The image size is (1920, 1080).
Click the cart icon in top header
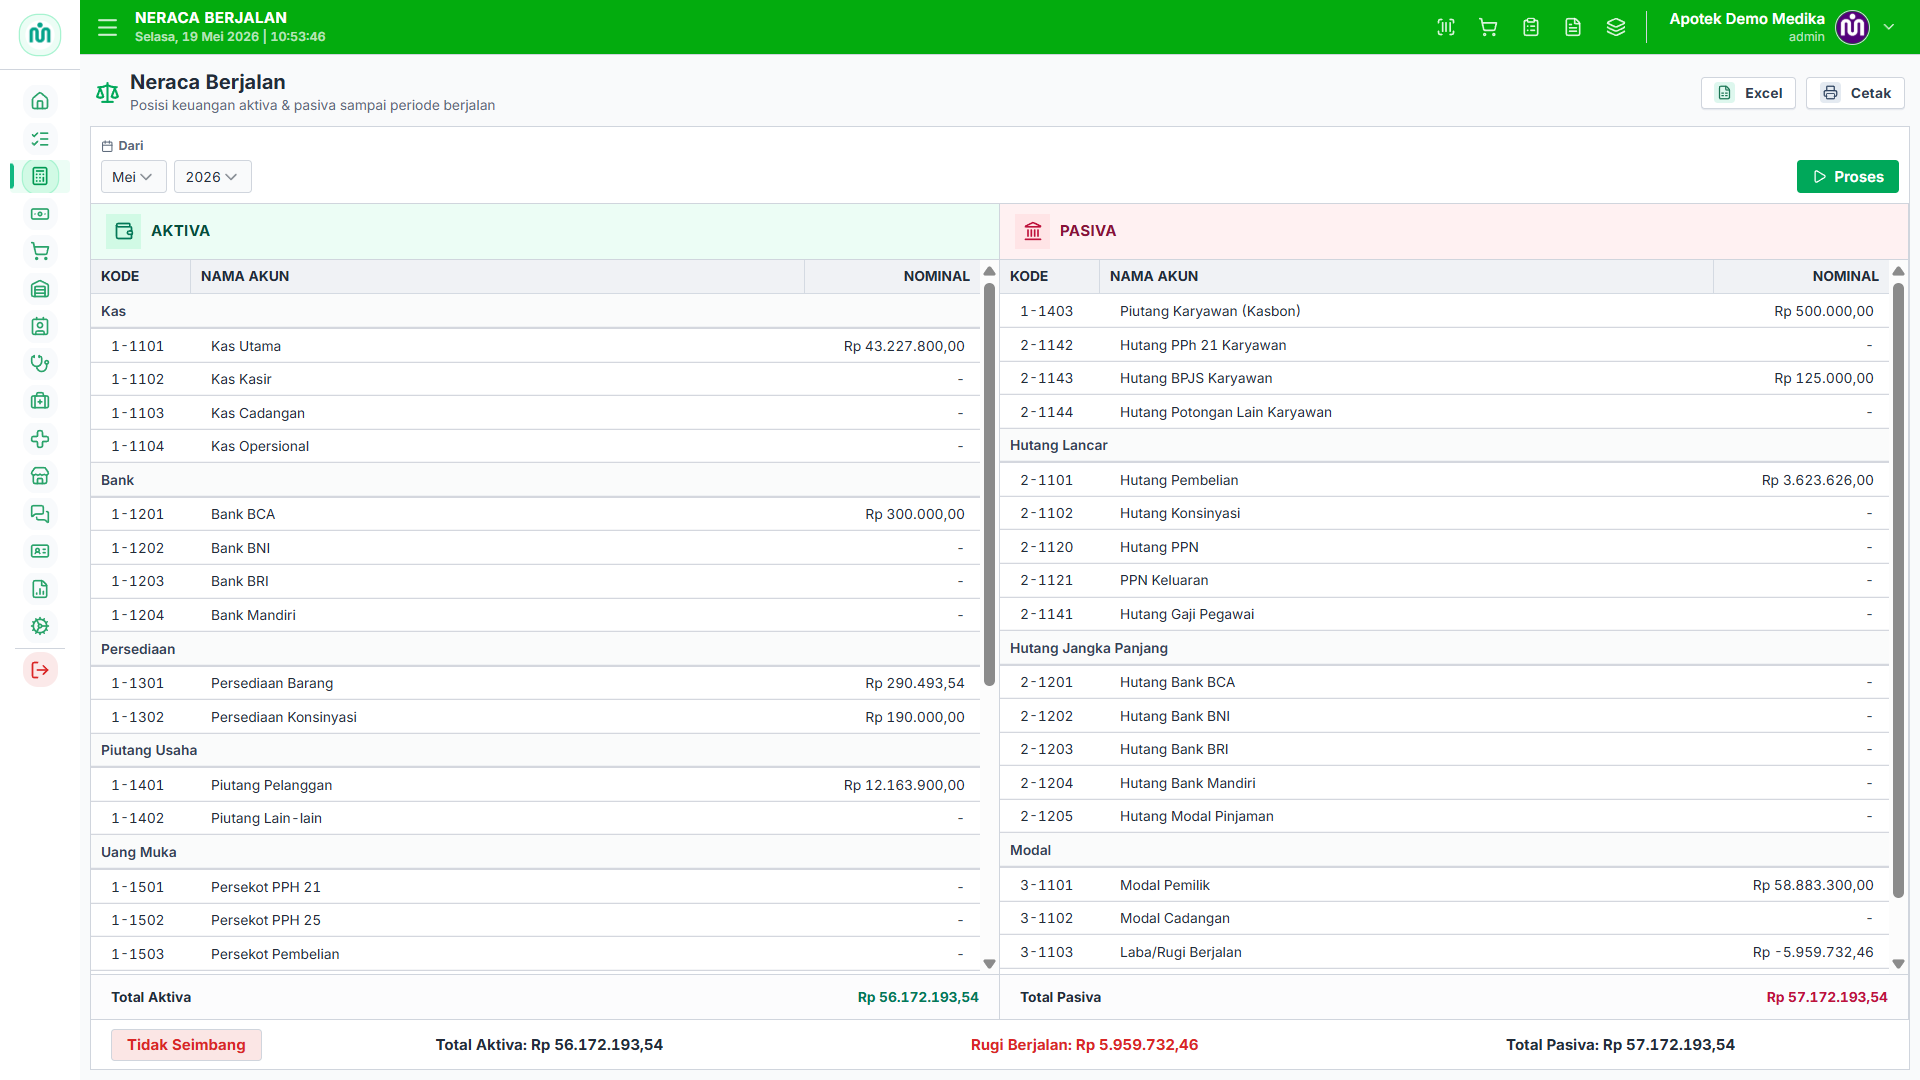pos(1488,27)
